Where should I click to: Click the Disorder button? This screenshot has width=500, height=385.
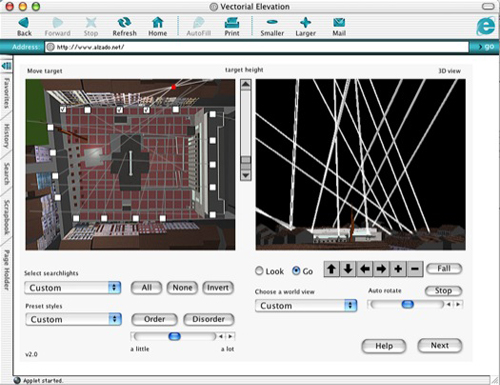click(x=209, y=319)
